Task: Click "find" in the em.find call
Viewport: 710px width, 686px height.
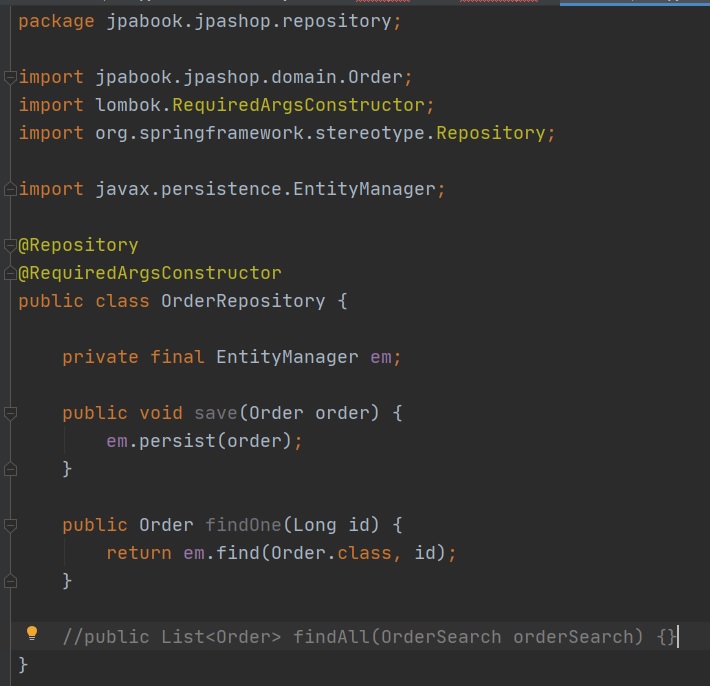Action: [238, 553]
